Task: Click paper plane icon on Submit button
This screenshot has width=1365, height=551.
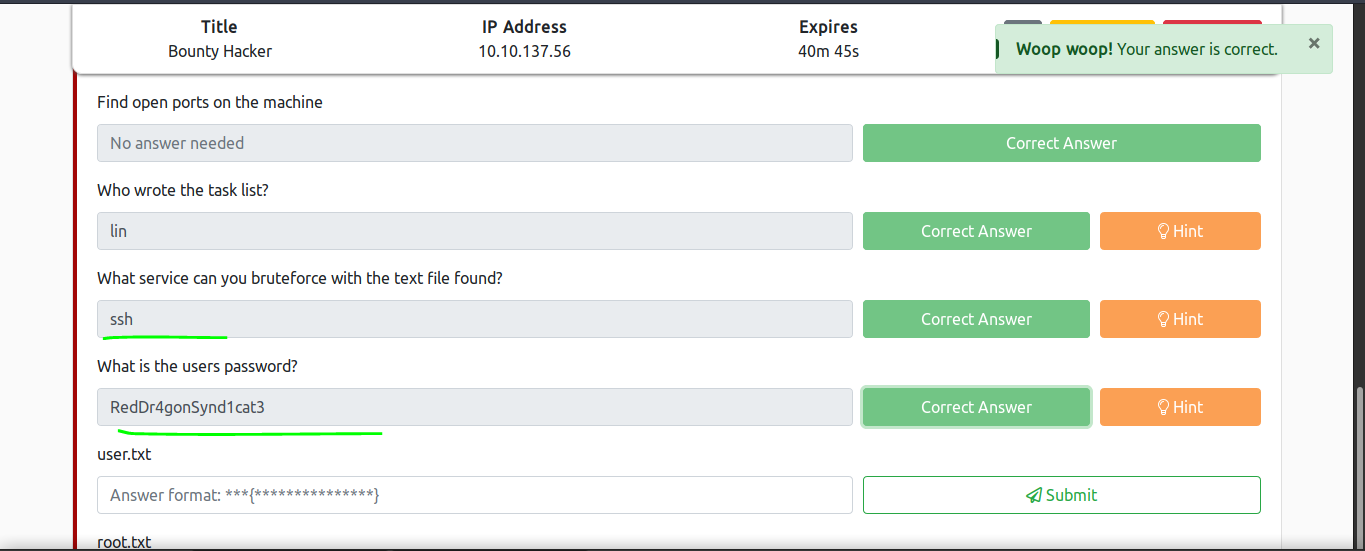Action: tap(1034, 495)
